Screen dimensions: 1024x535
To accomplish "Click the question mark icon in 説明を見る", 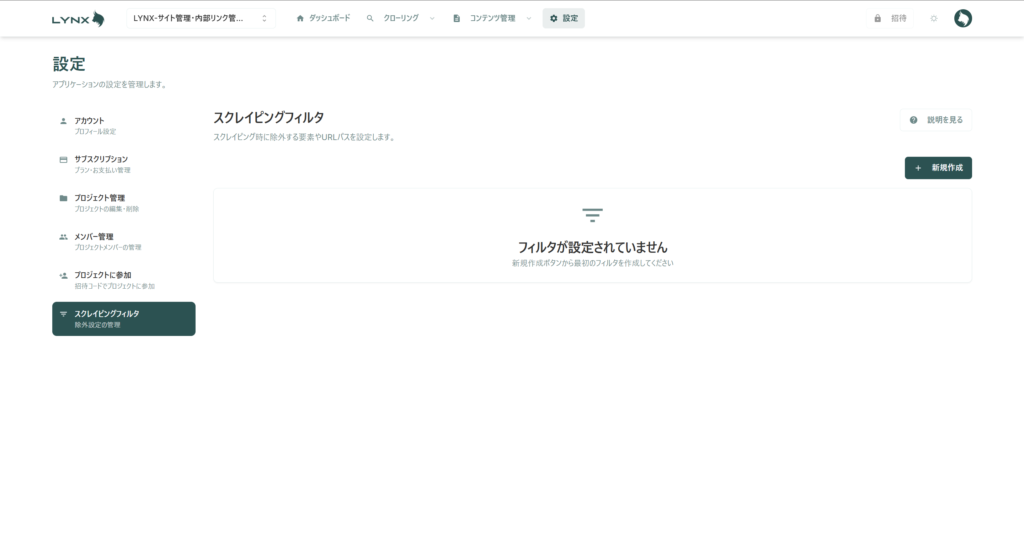I will click(x=914, y=120).
